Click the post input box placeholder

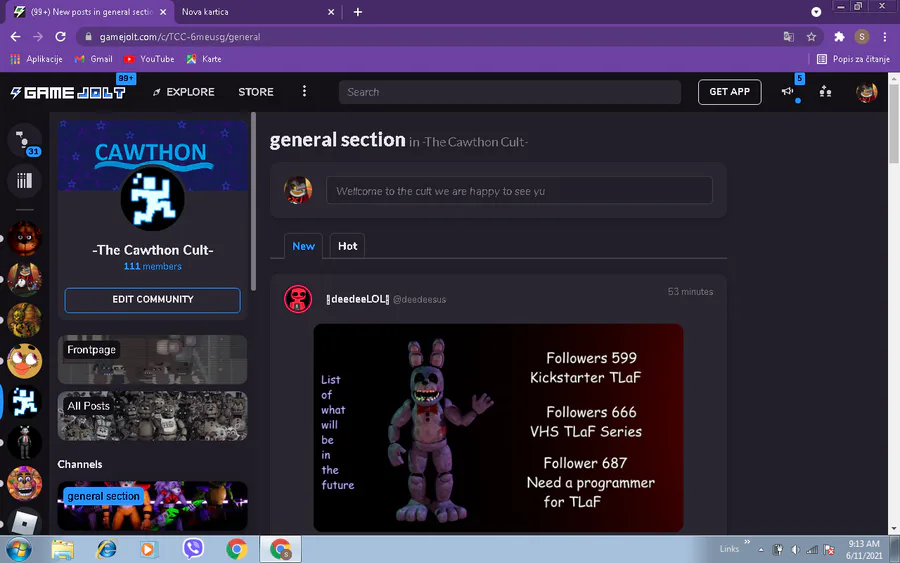click(x=519, y=191)
